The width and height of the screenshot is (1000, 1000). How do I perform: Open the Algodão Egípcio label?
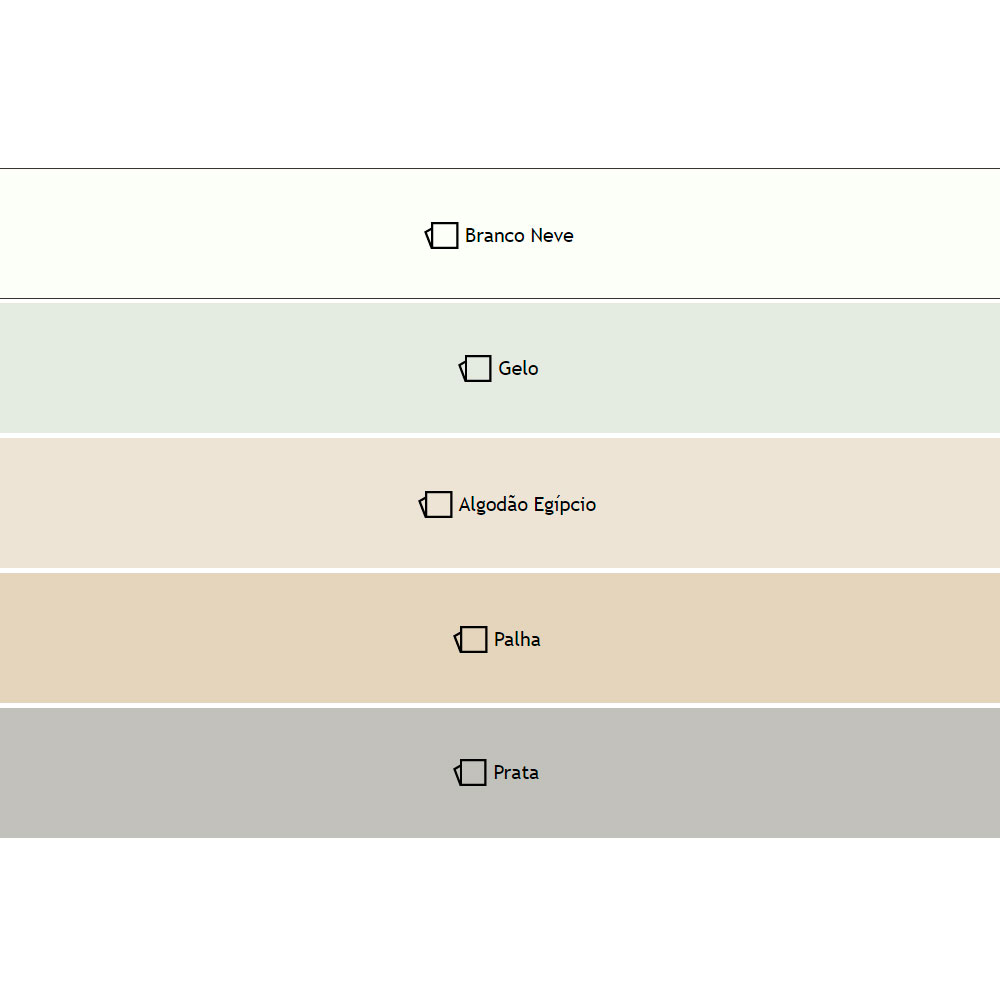(x=527, y=505)
